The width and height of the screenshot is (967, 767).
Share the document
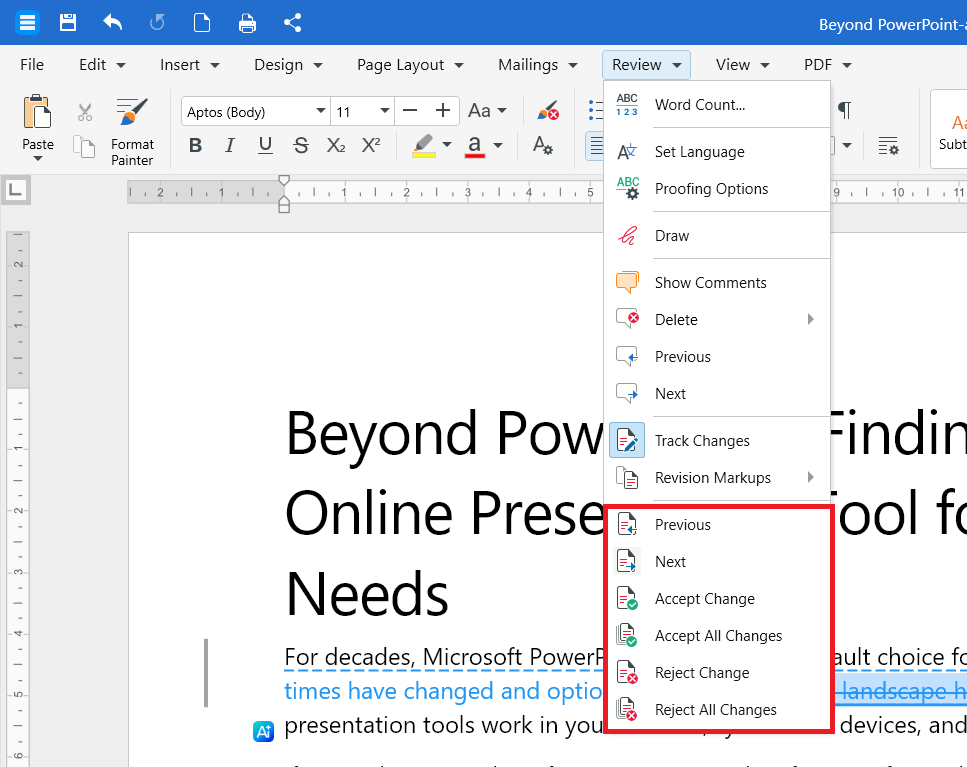click(292, 23)
